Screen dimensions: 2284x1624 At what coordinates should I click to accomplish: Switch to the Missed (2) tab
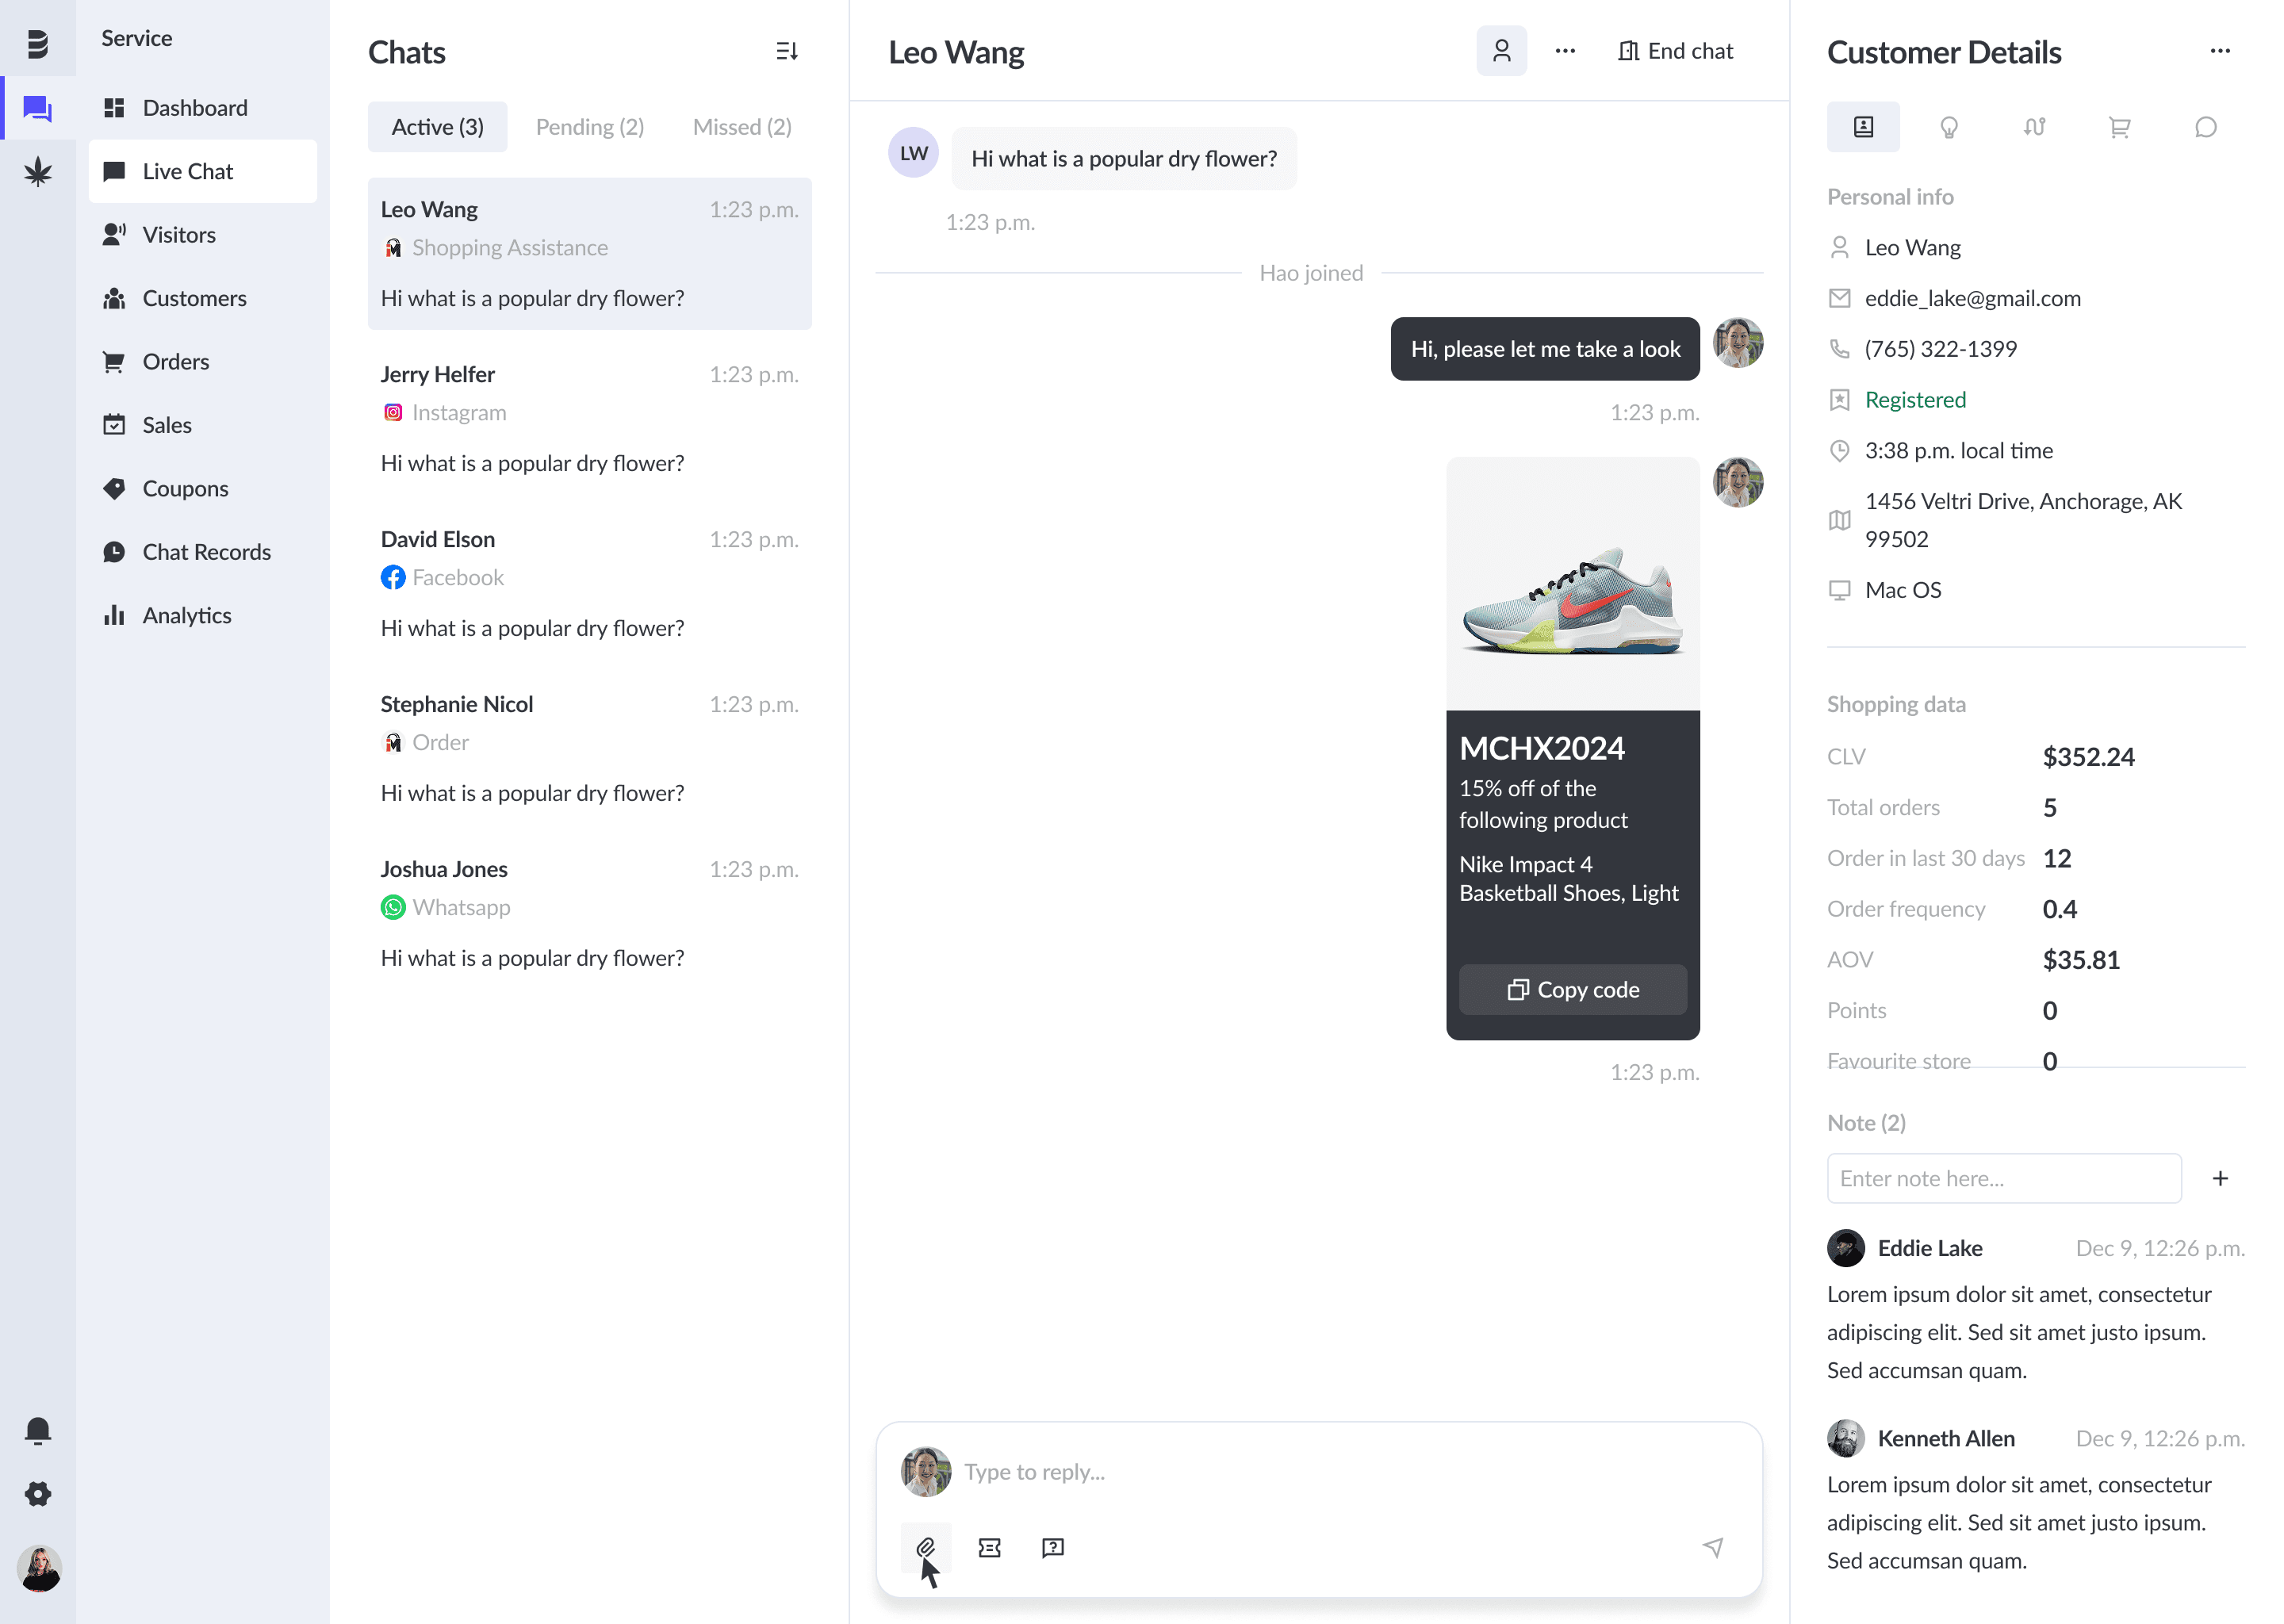(x=741, y=127)
